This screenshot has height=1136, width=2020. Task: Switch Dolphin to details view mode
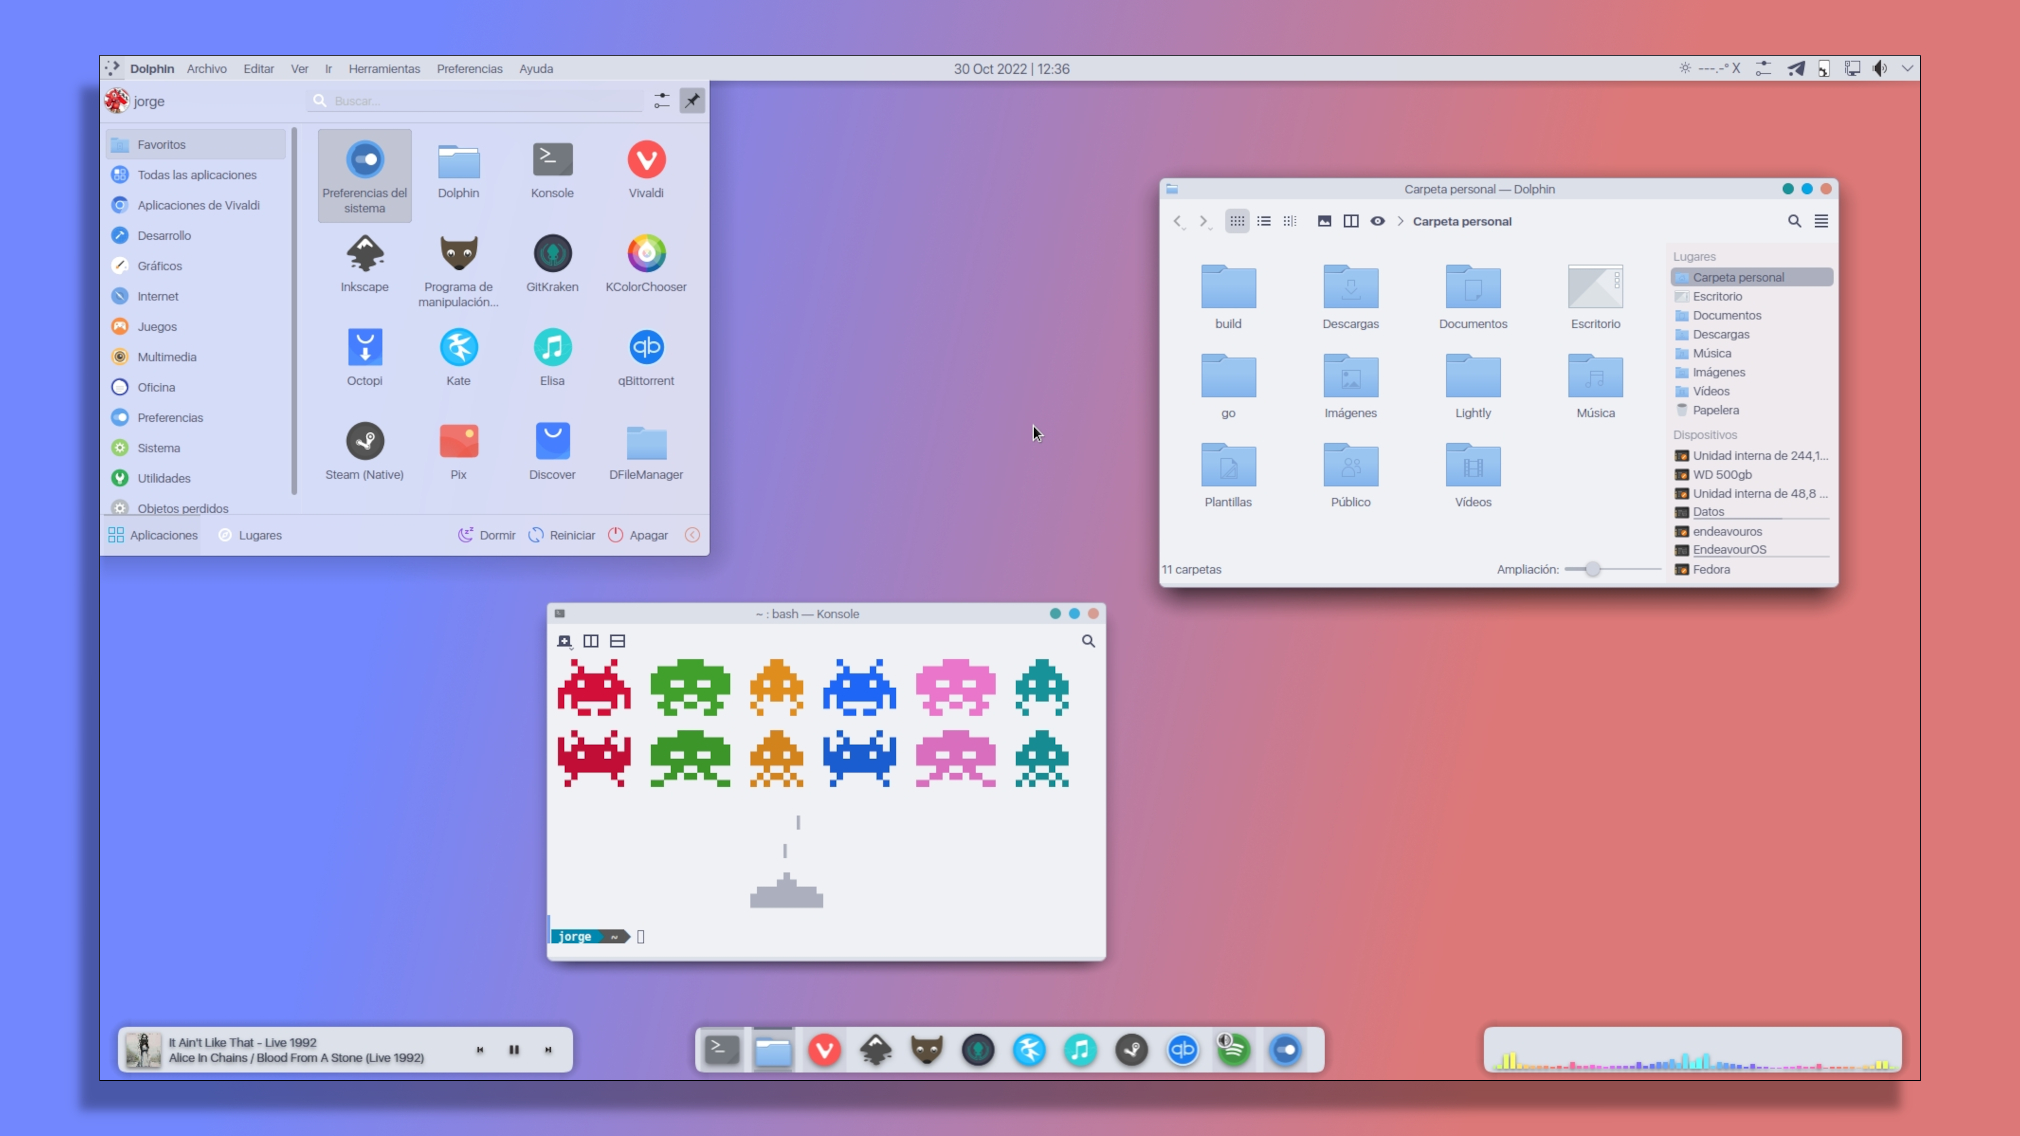pyautogui.click(x=1264, y=221)
